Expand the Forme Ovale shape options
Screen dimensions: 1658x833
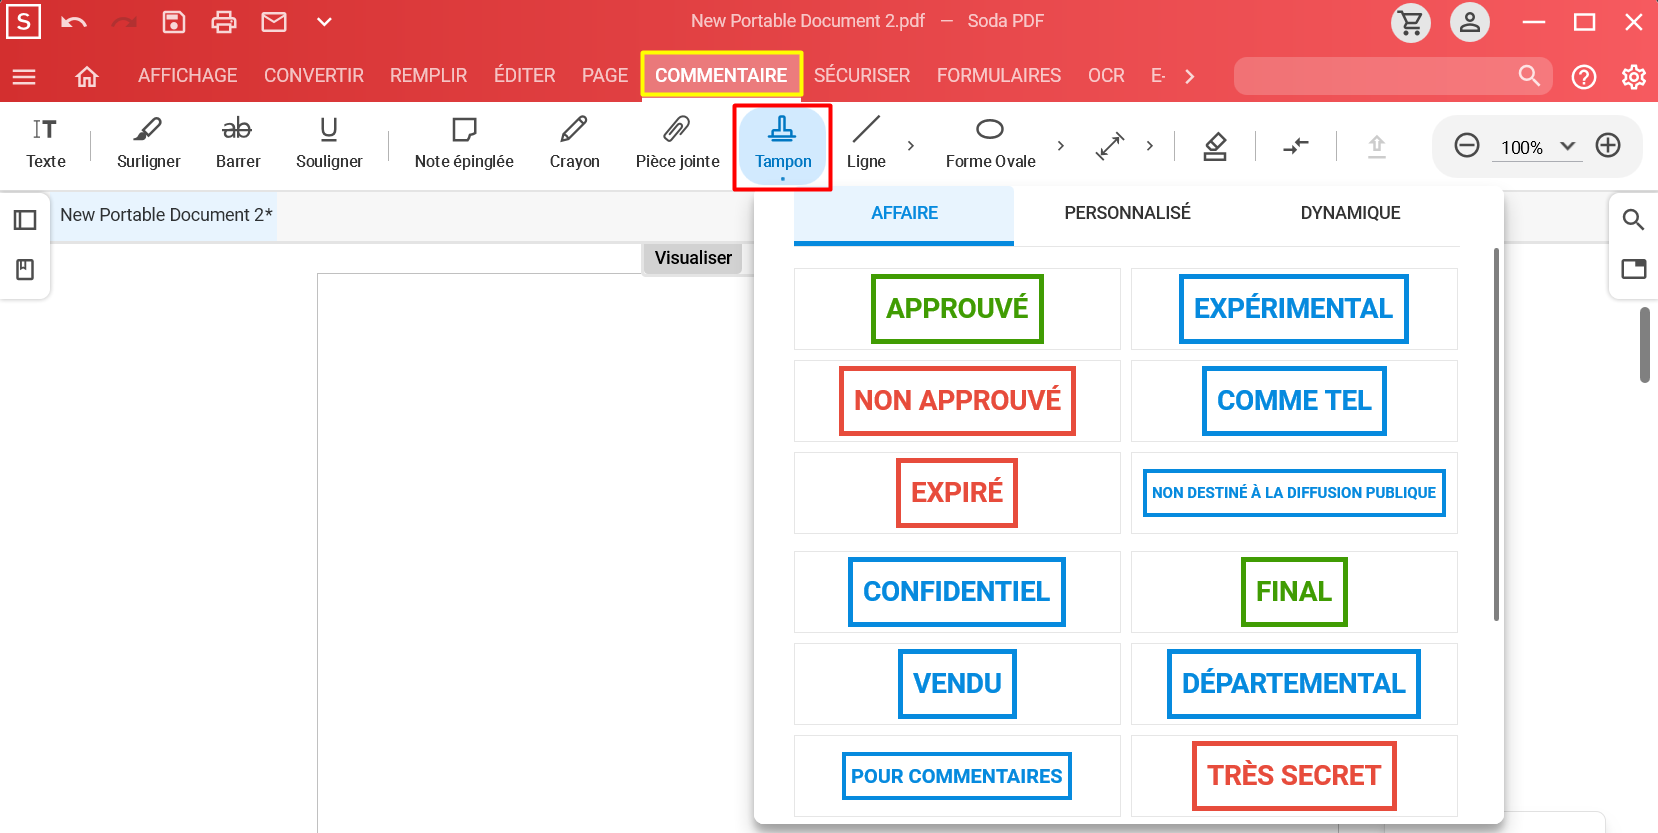tap(1060, 146)
